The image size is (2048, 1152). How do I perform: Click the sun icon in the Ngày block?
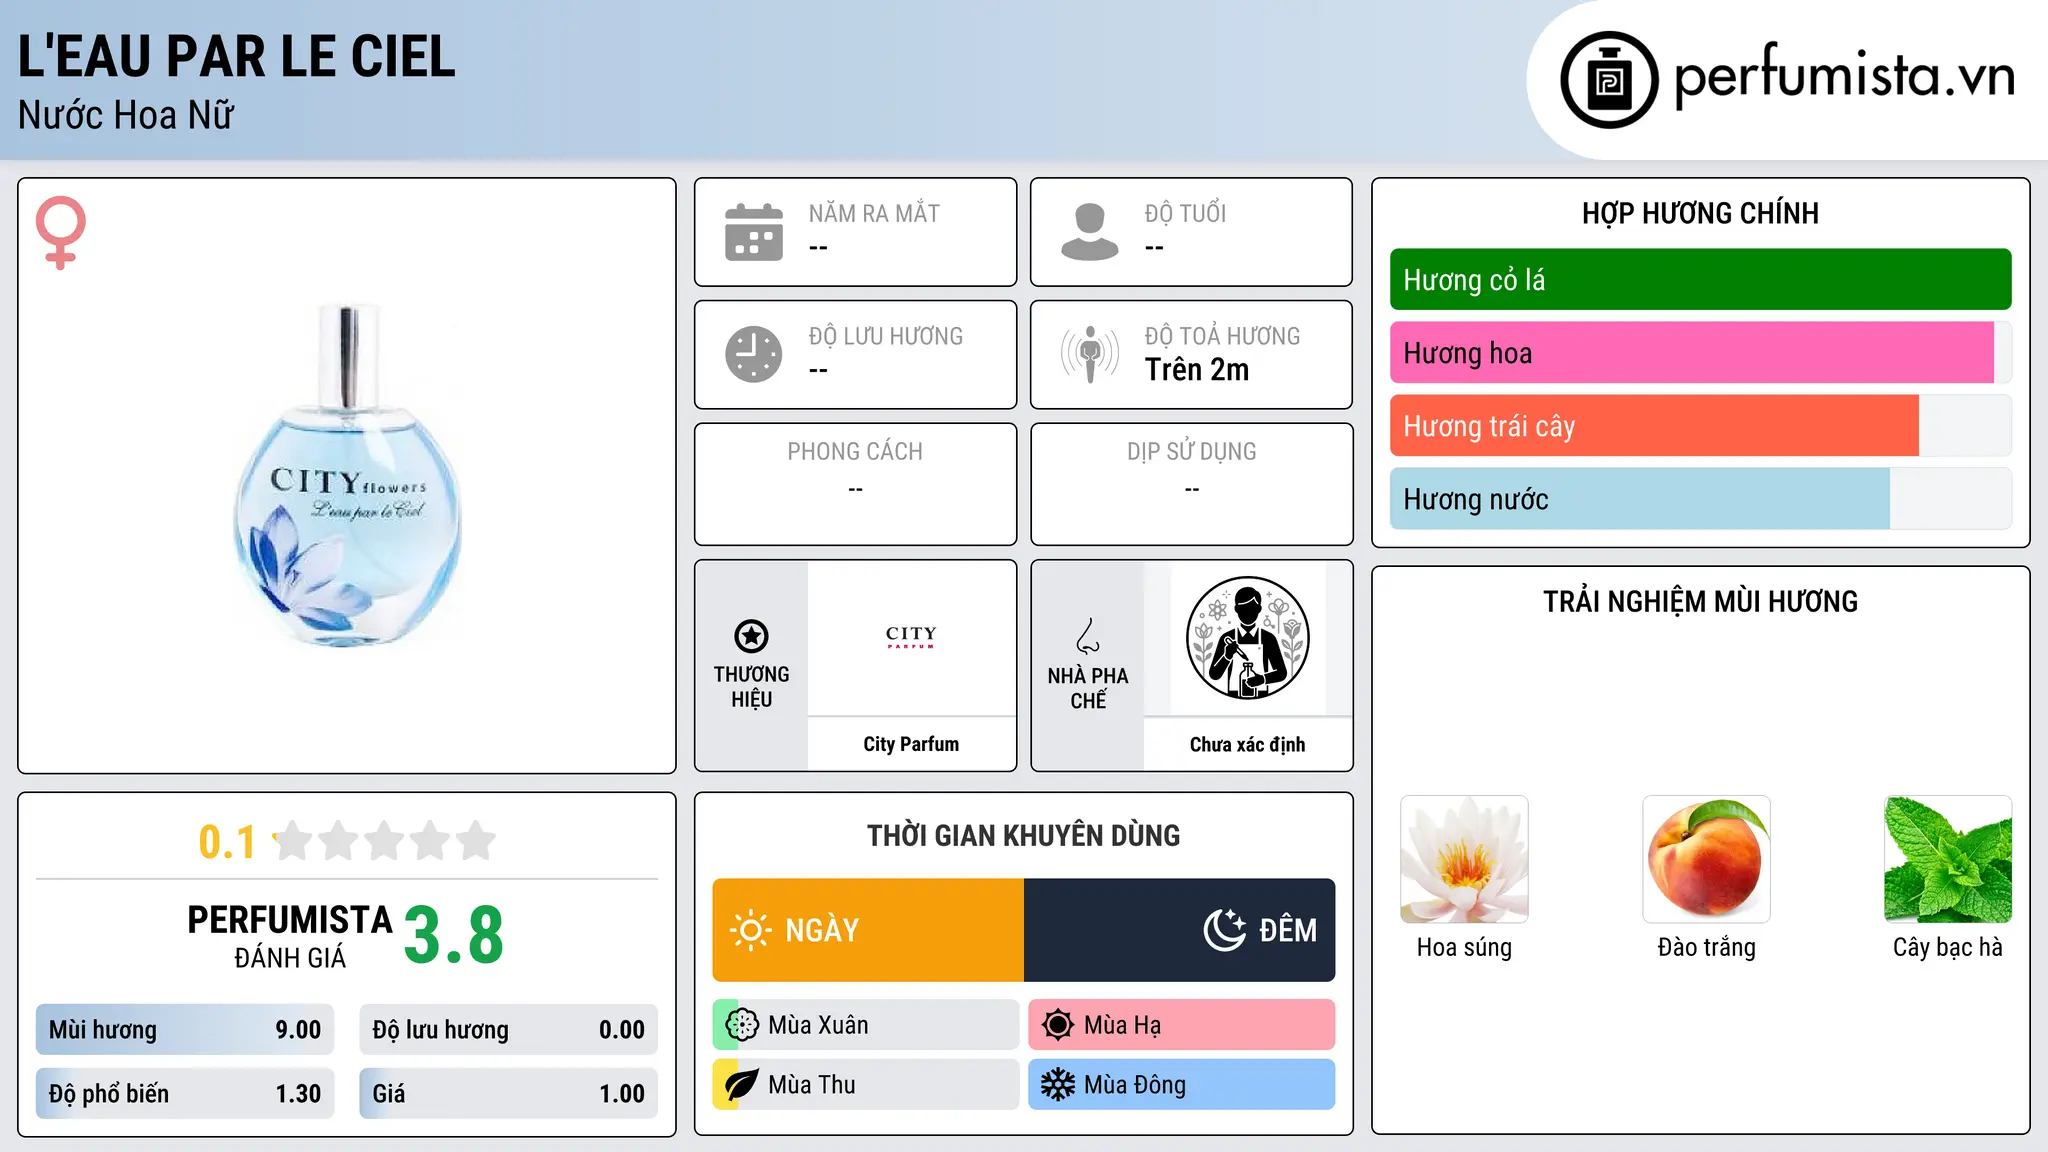[751, 930]
